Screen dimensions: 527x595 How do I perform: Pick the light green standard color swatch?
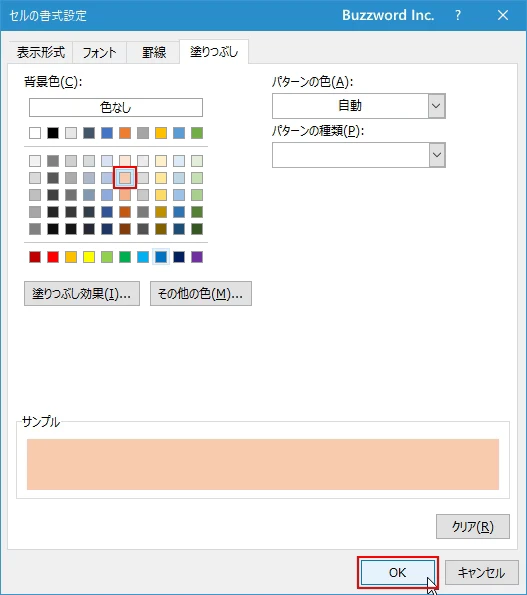coord(107,257)
